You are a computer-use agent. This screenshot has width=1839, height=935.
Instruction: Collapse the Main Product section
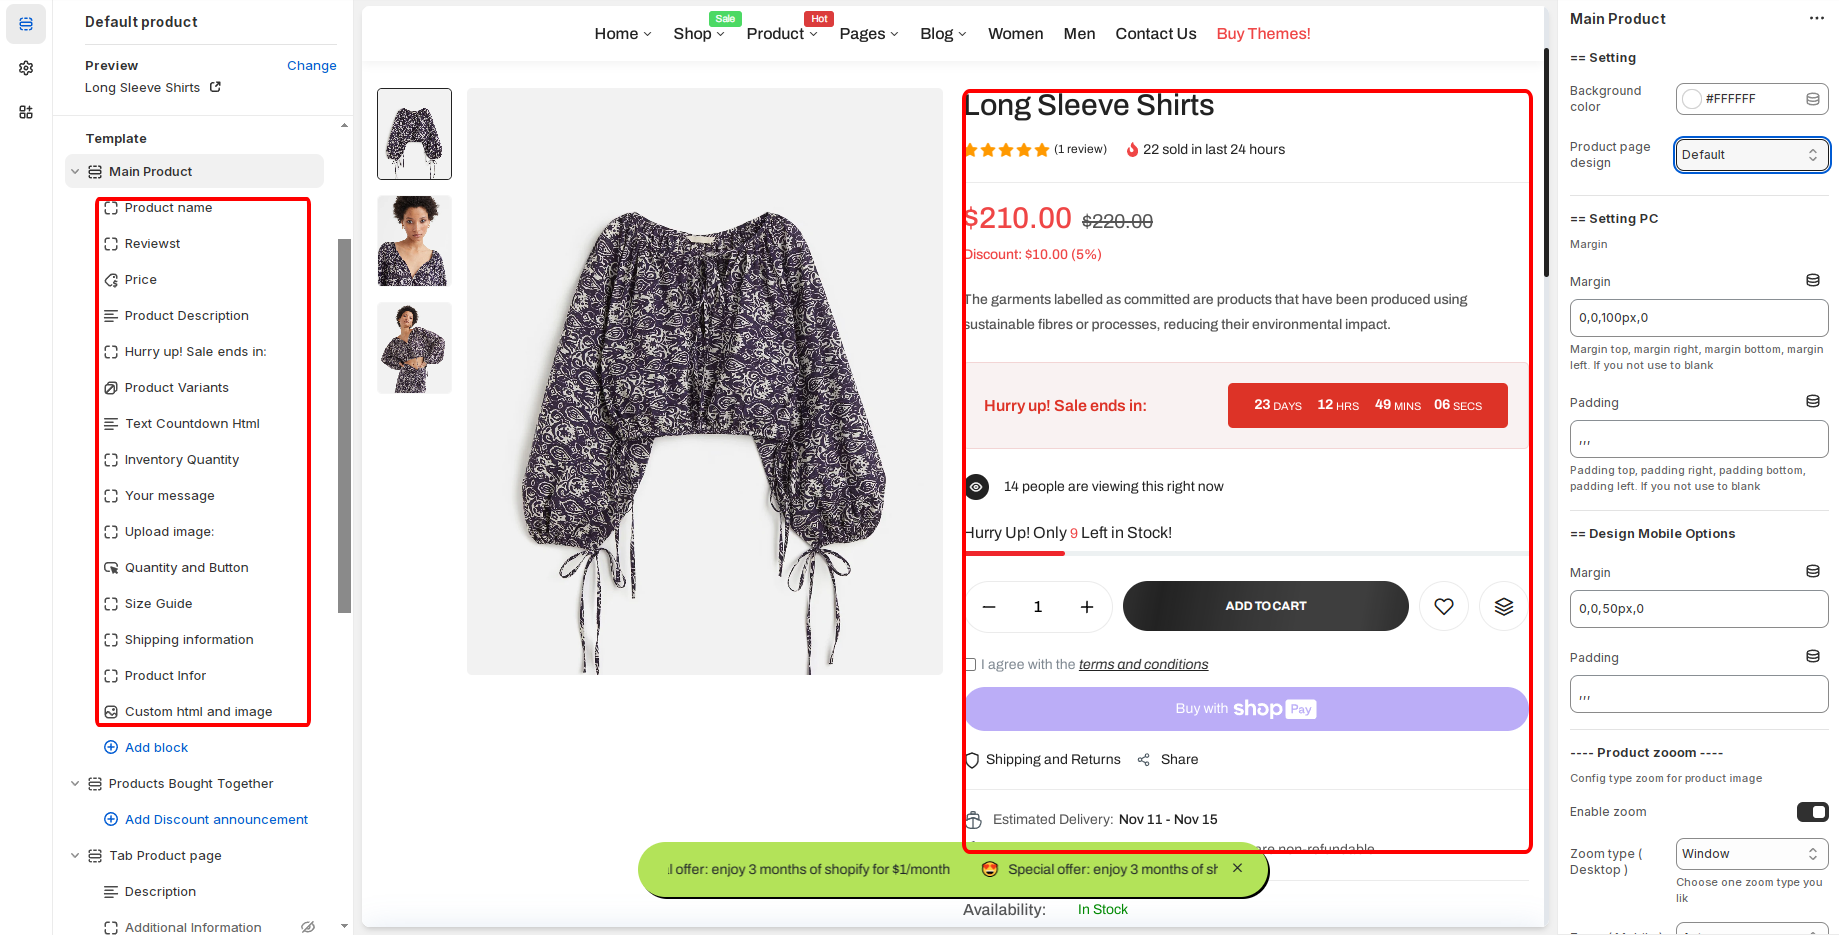click(75, 171)
